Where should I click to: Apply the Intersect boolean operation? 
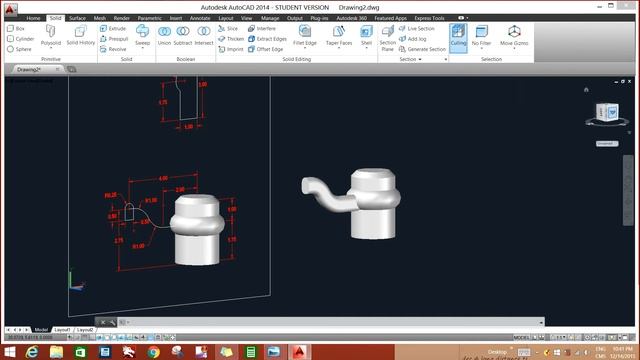(204, 35)
